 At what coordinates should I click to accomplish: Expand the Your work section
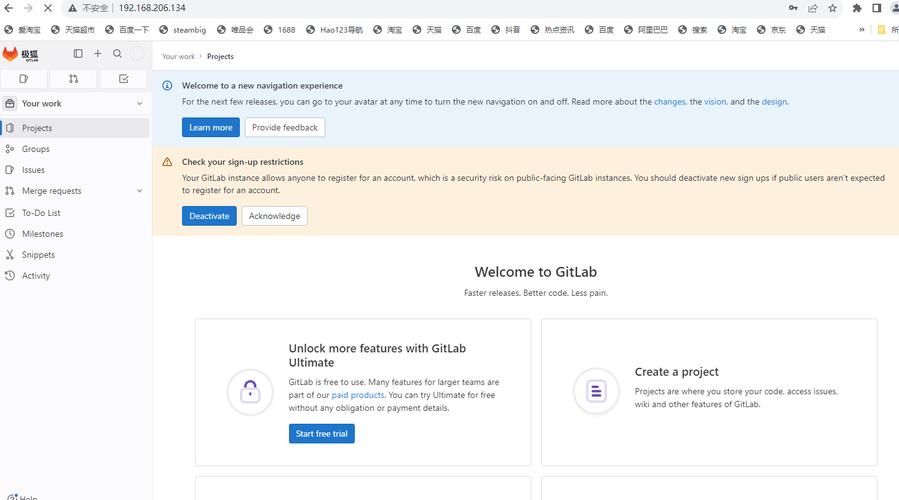coord(75,103)
